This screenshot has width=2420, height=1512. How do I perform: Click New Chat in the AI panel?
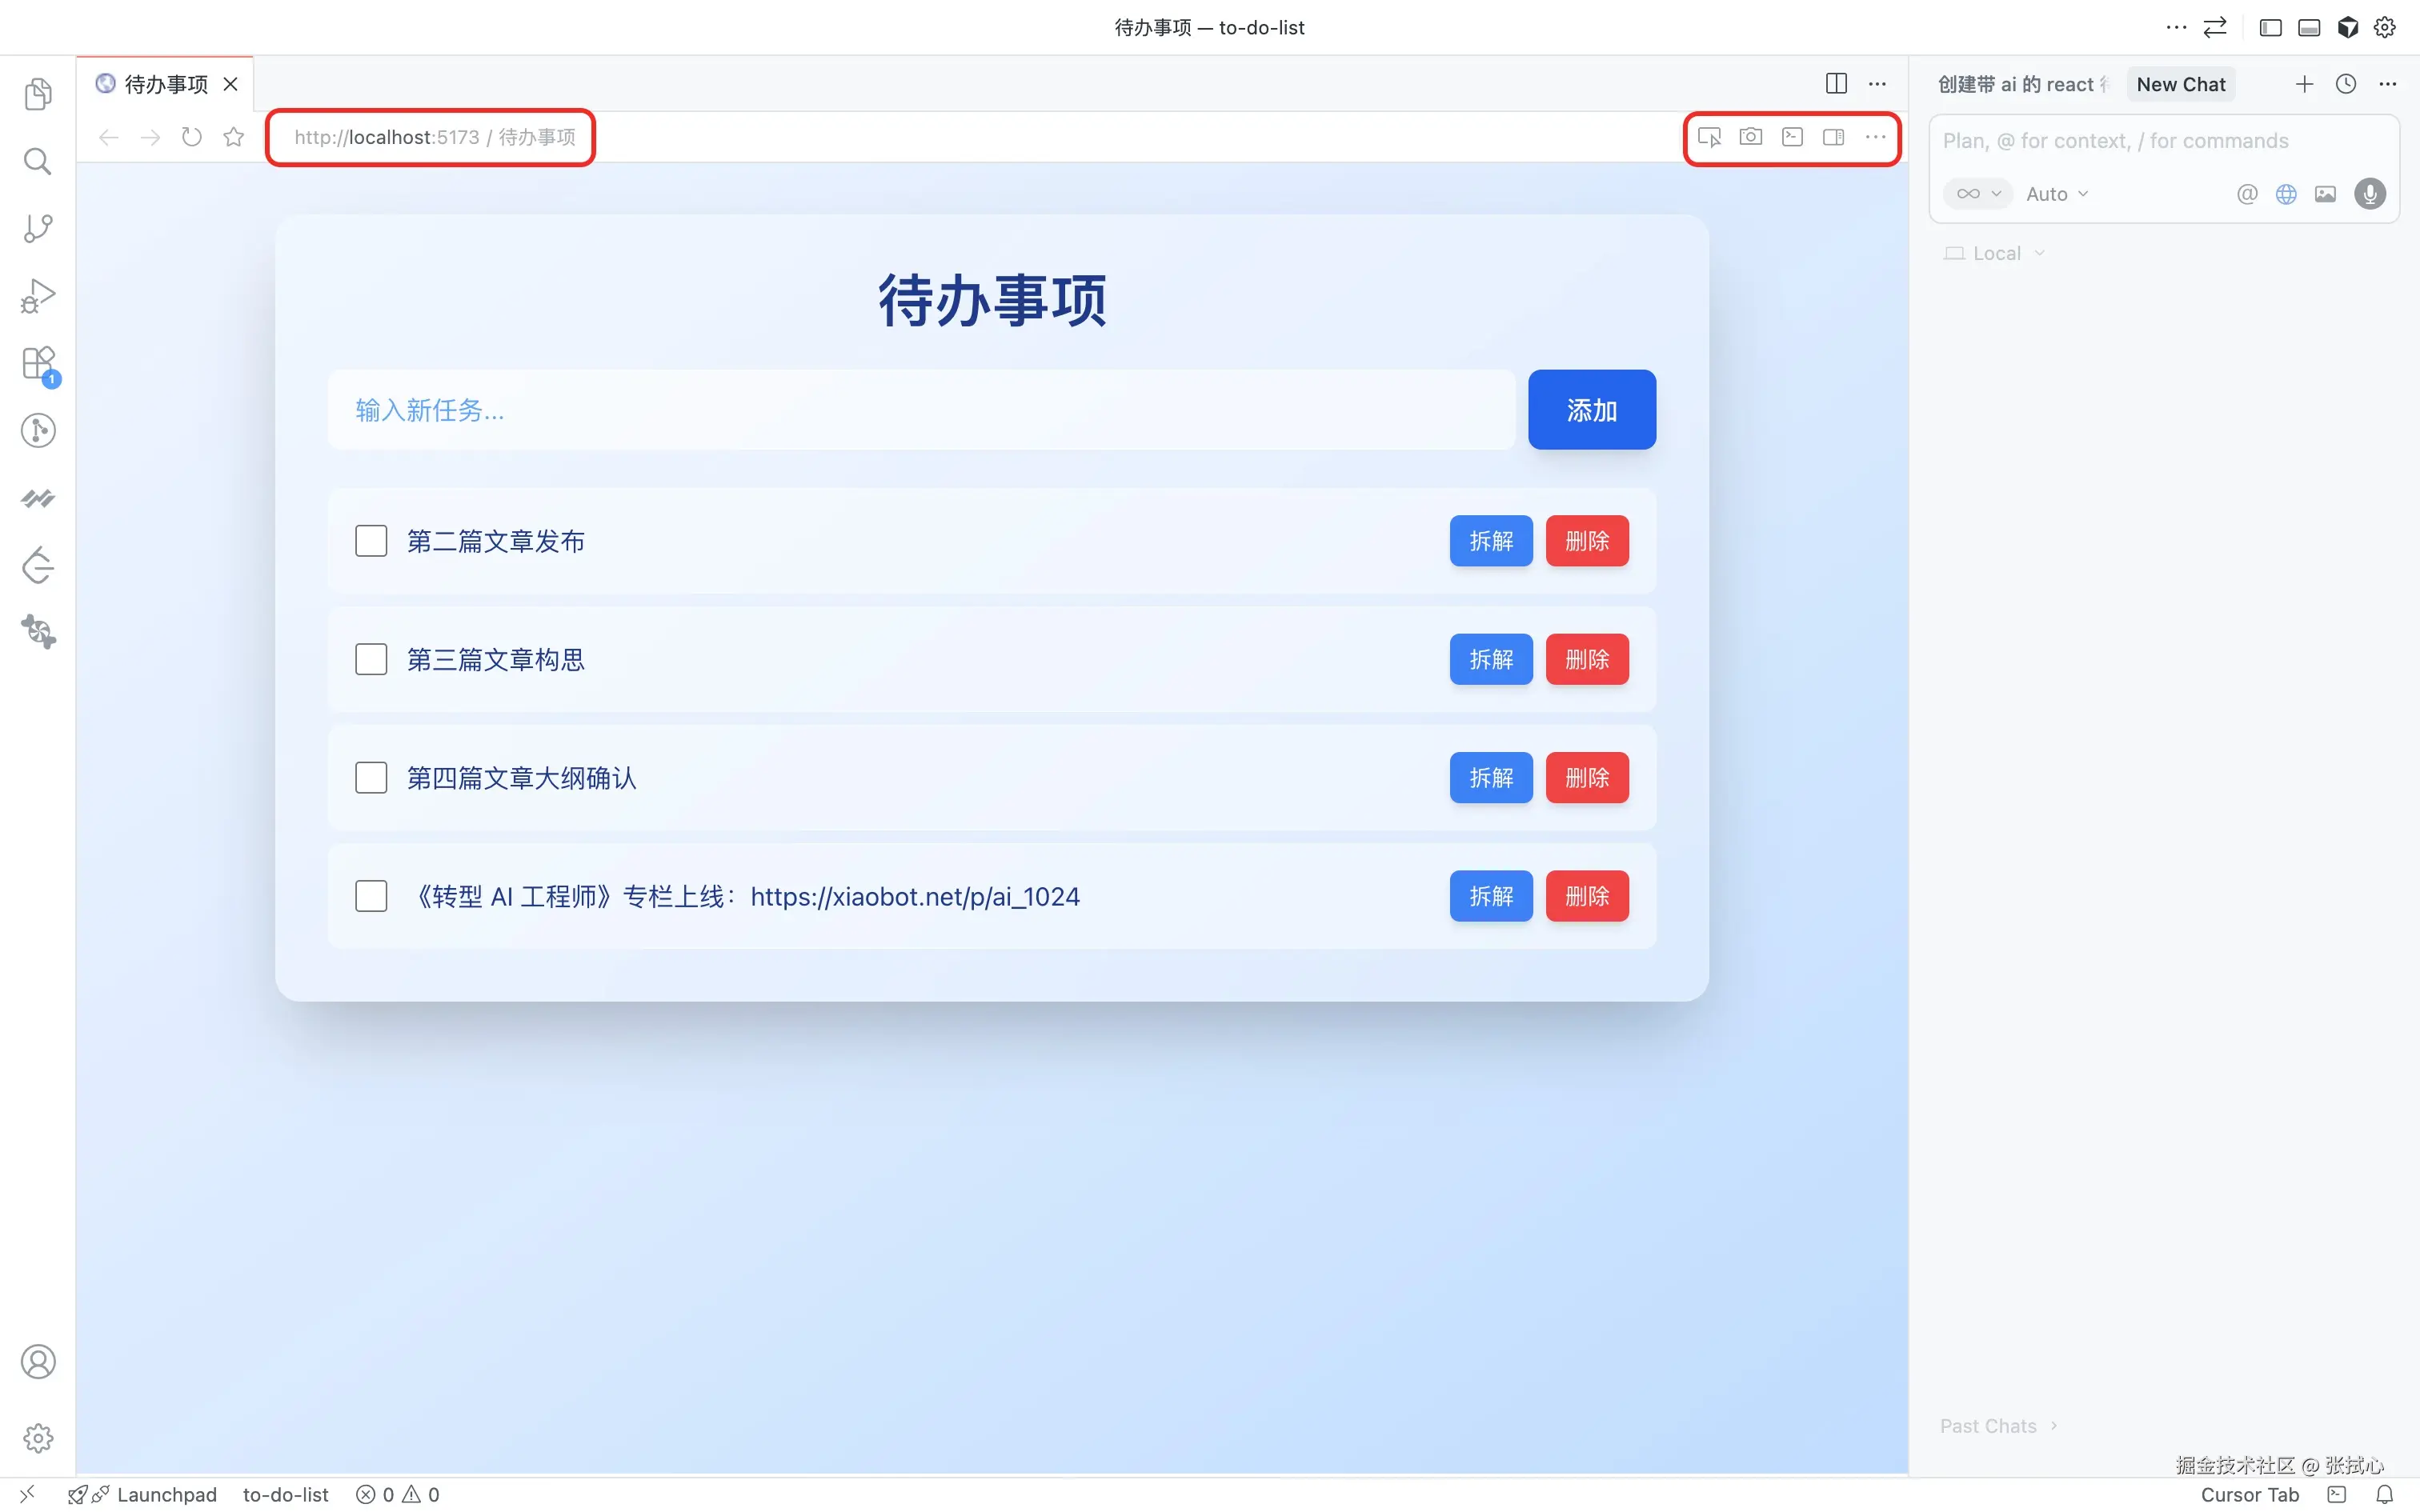[x=2179, y=84]
